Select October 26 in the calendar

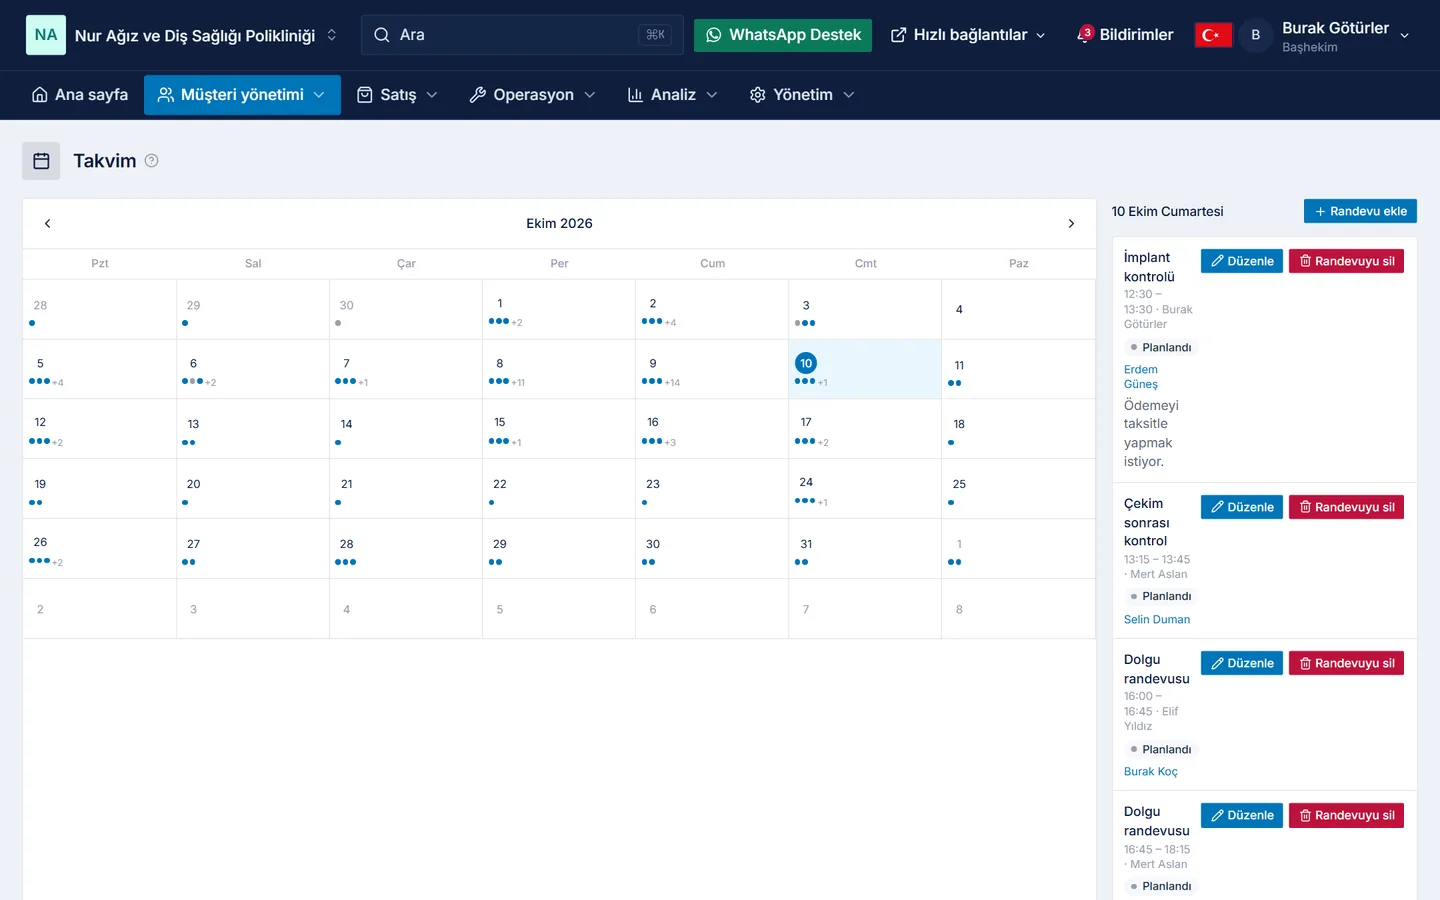[100, 549]
